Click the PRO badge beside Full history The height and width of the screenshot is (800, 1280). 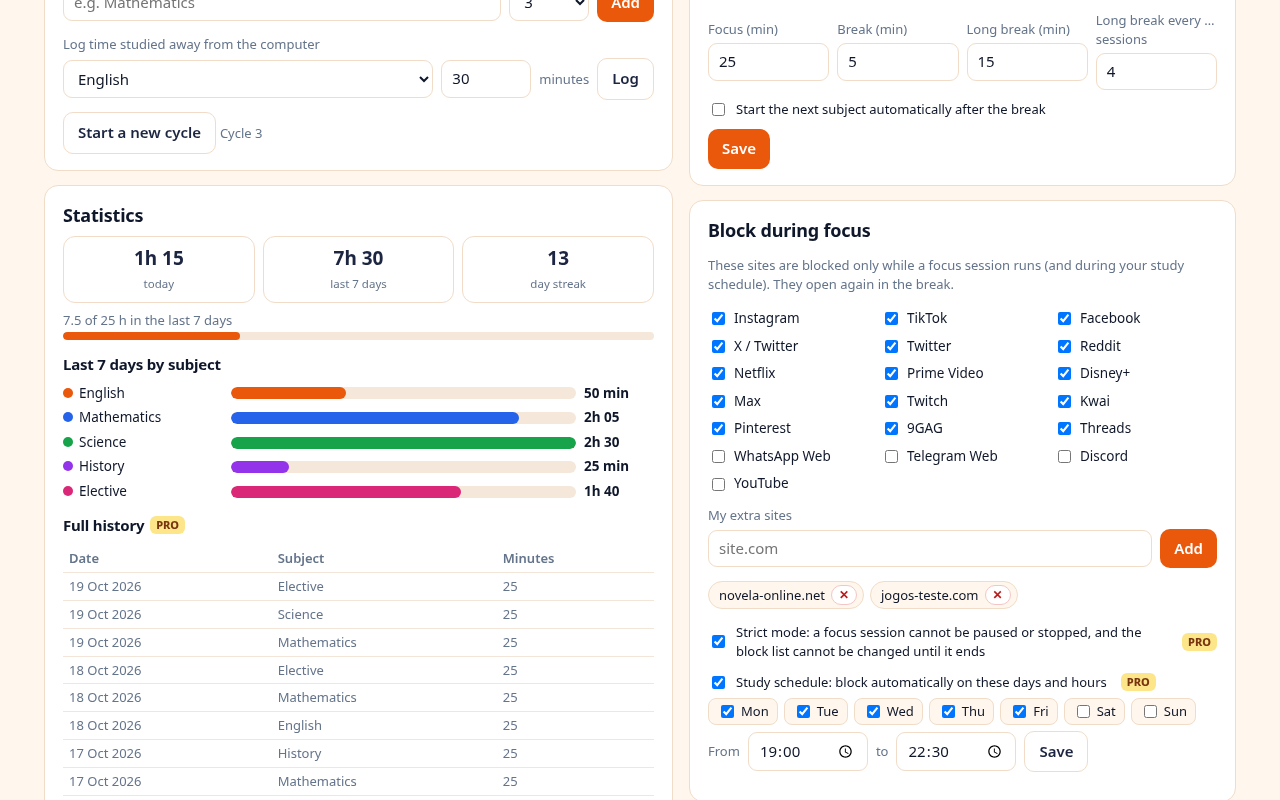(x=167, y=525)
